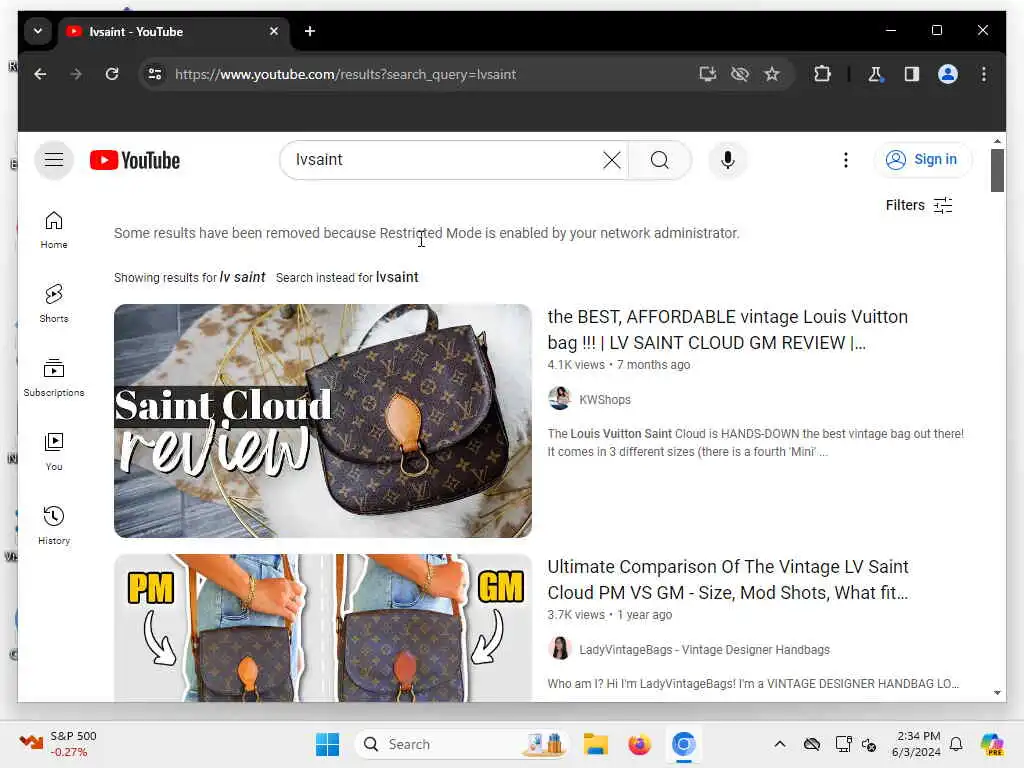Click the YouTube logo
This screenshot has height=768, width=1024.
coord(135,160)
